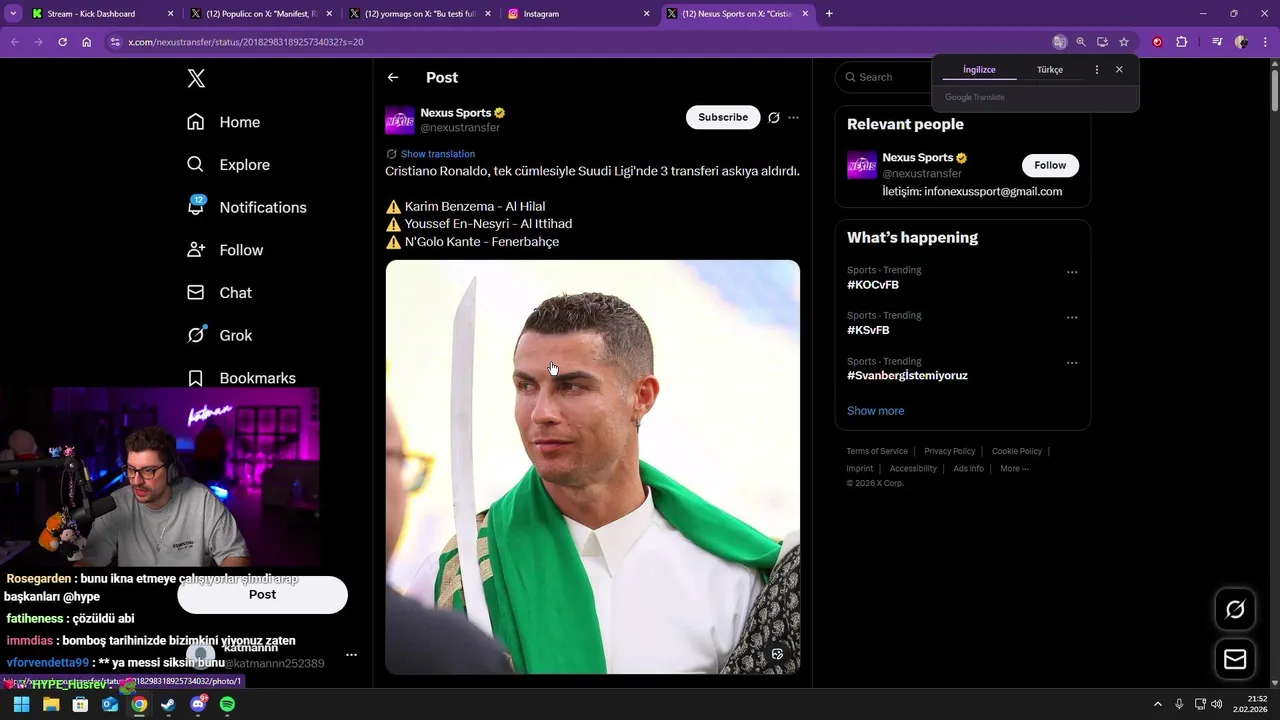Click the Grok icon beside Subscribe button
The image size is (1280, 720).
(x=774, y=117)
